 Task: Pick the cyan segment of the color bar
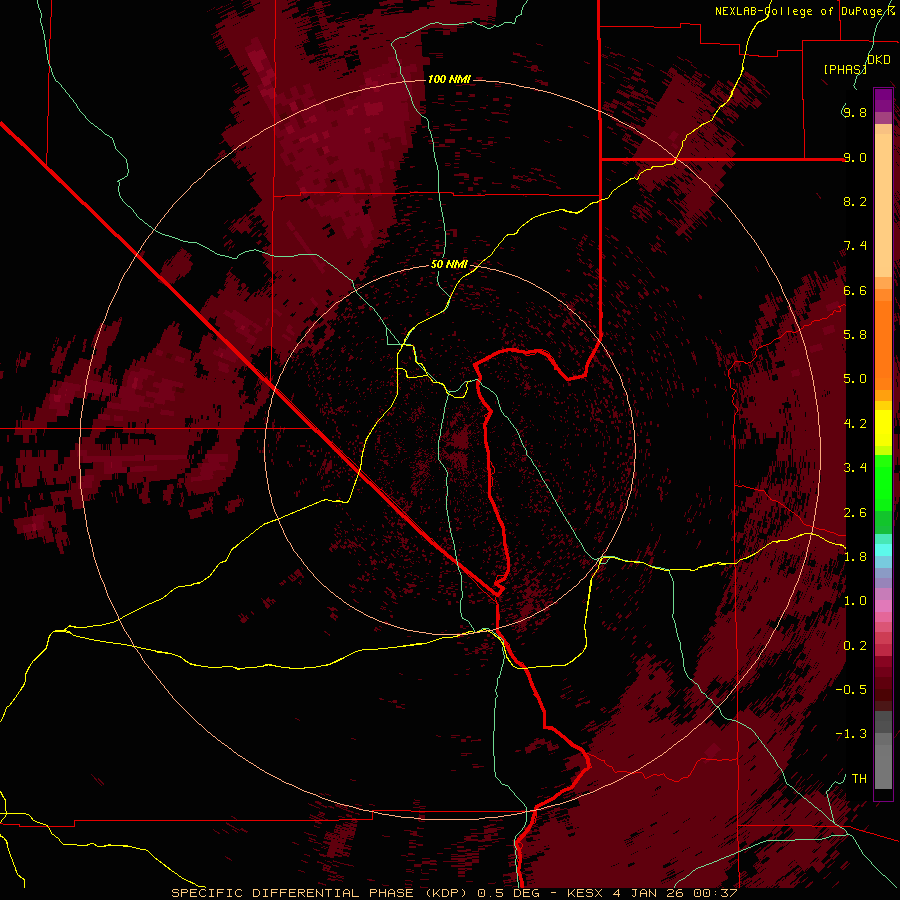(883, 550)
